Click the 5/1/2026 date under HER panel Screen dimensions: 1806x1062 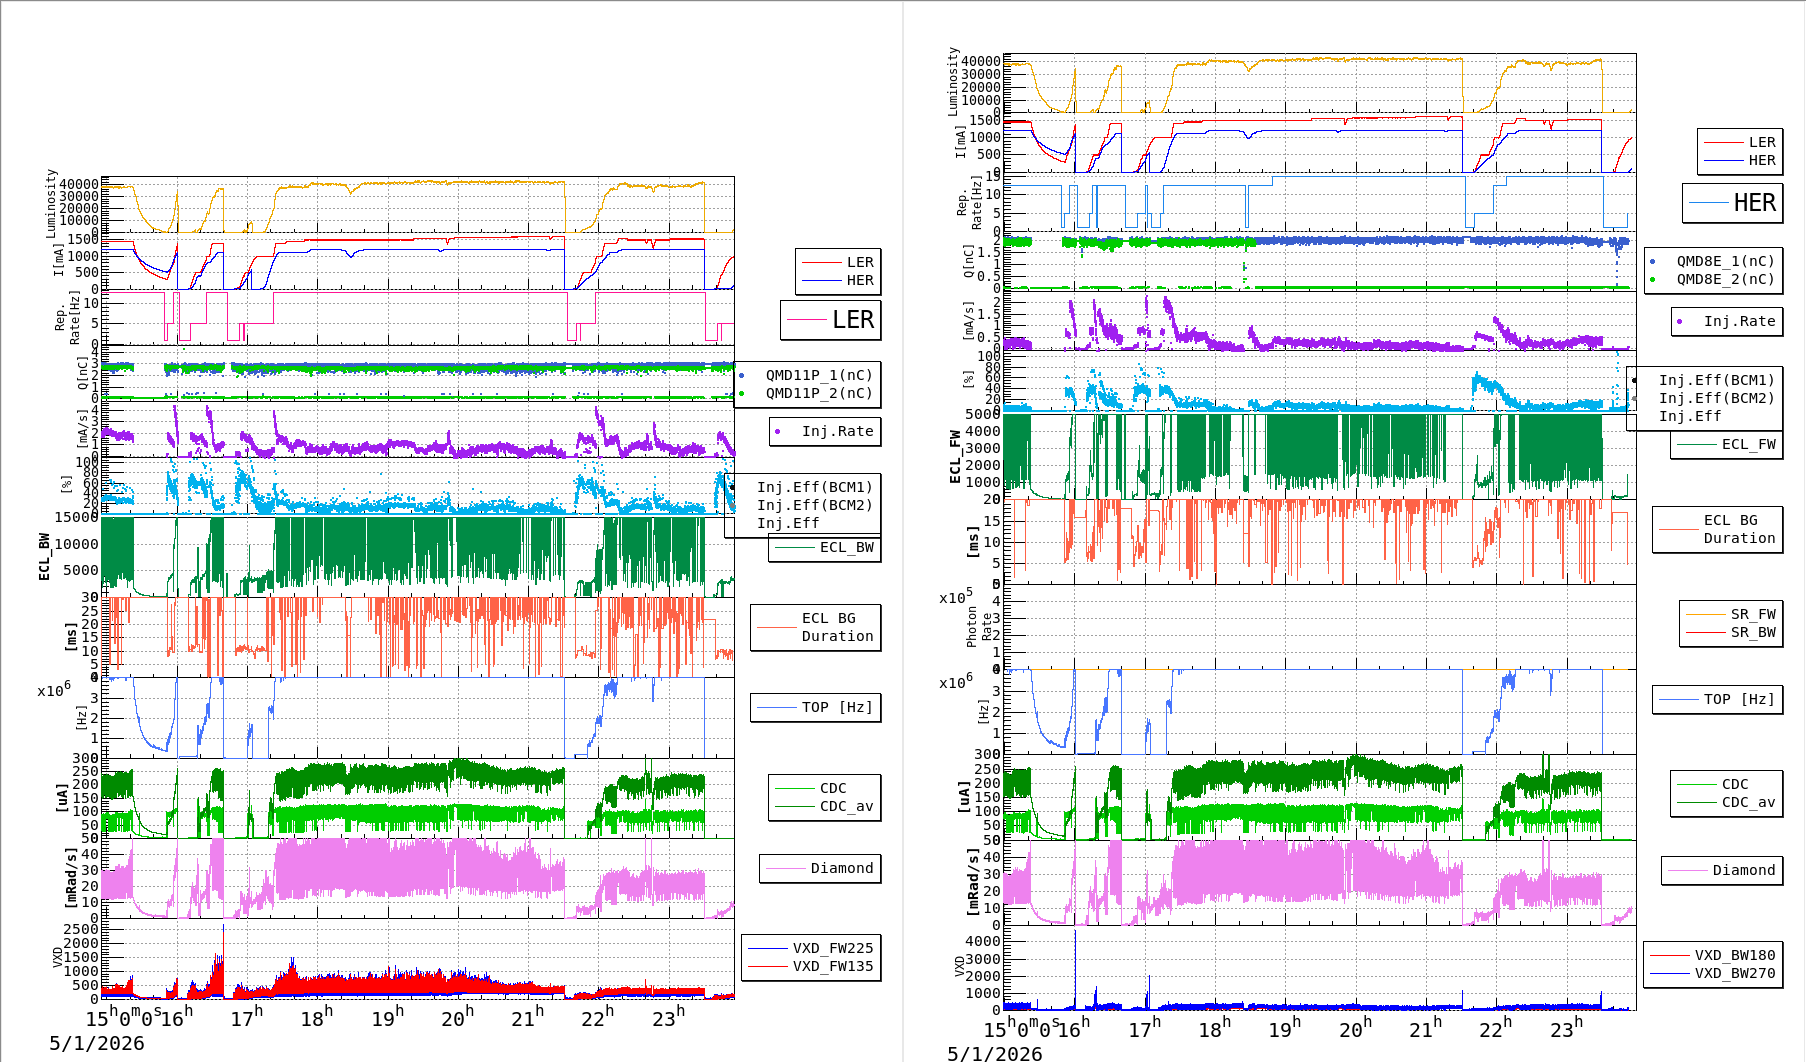tap(995, 1053)
